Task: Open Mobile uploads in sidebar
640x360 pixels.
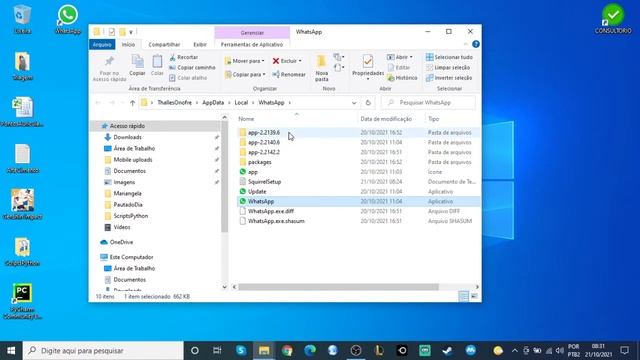Action: [133, 160]
